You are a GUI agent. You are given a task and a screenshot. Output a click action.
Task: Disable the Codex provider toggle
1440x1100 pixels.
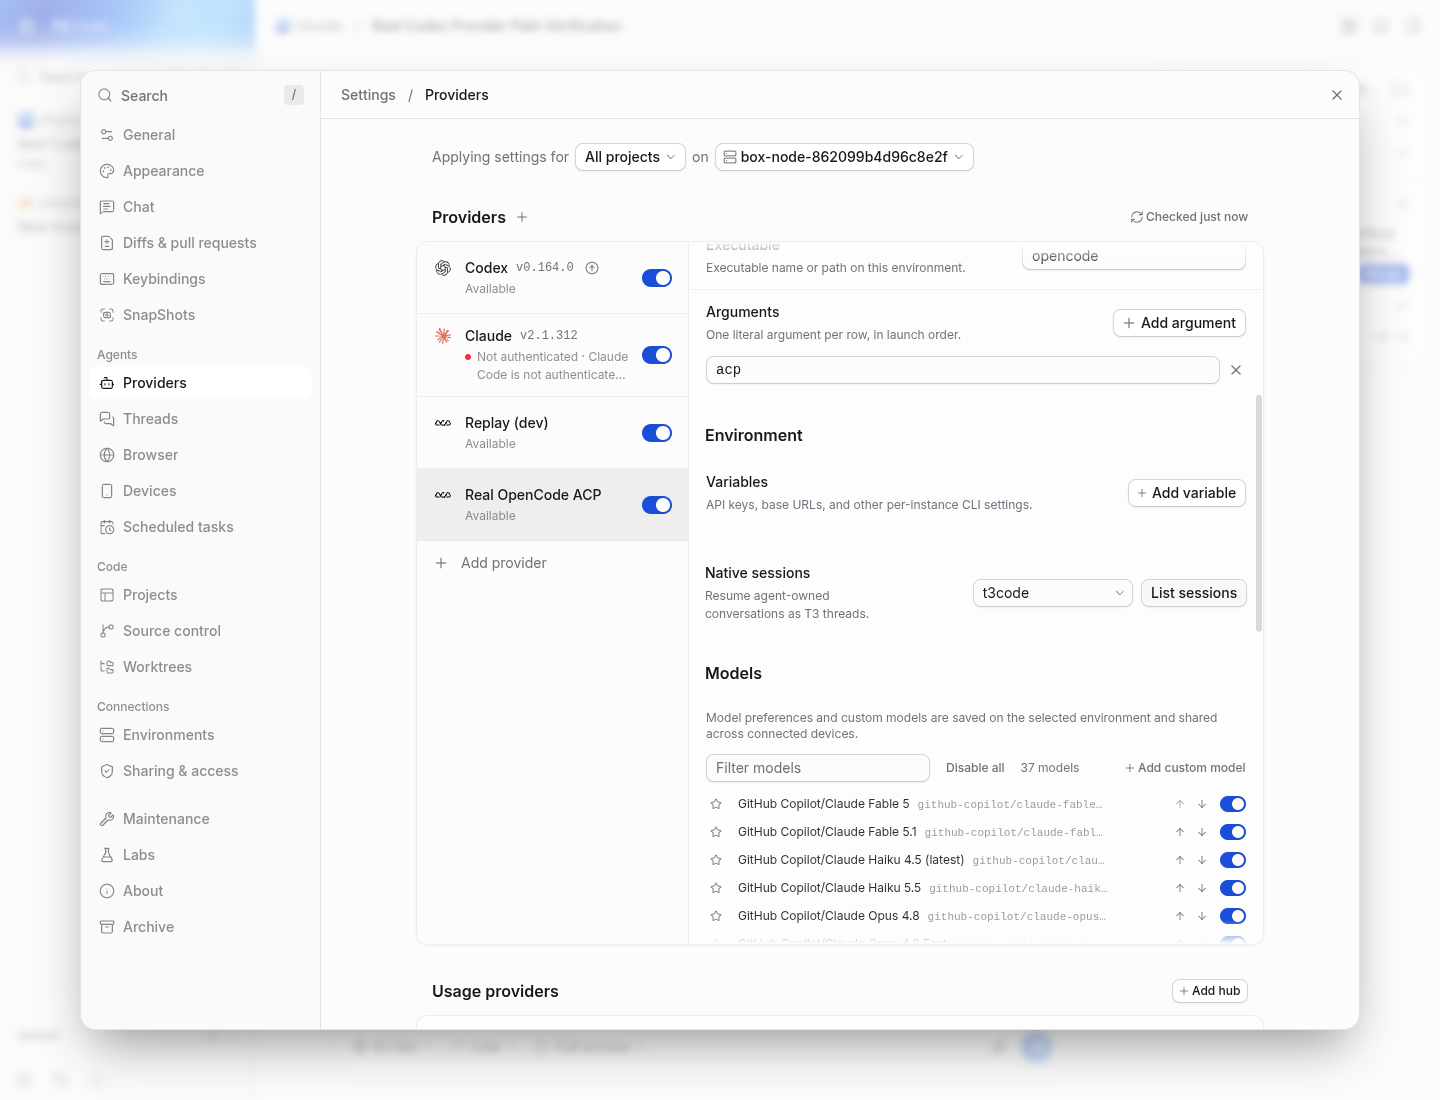[x=657, y=278]
